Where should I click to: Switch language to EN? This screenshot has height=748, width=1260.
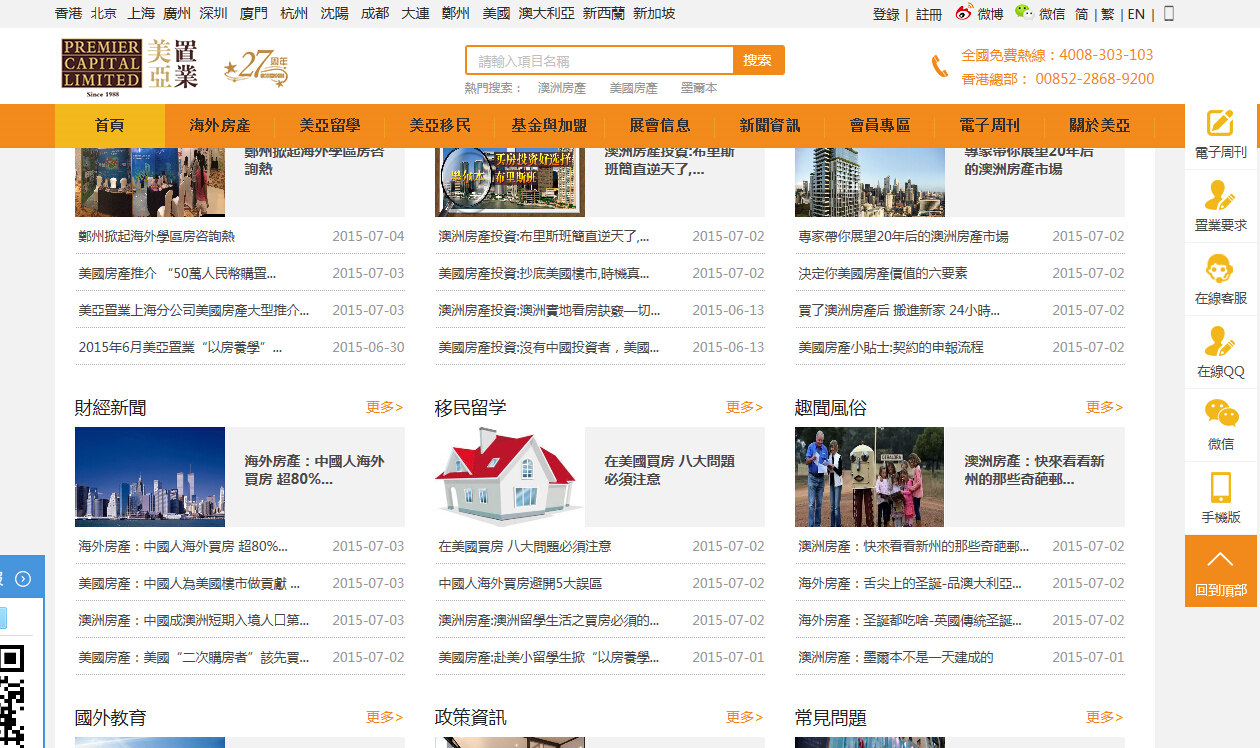tap(1136, 14)
